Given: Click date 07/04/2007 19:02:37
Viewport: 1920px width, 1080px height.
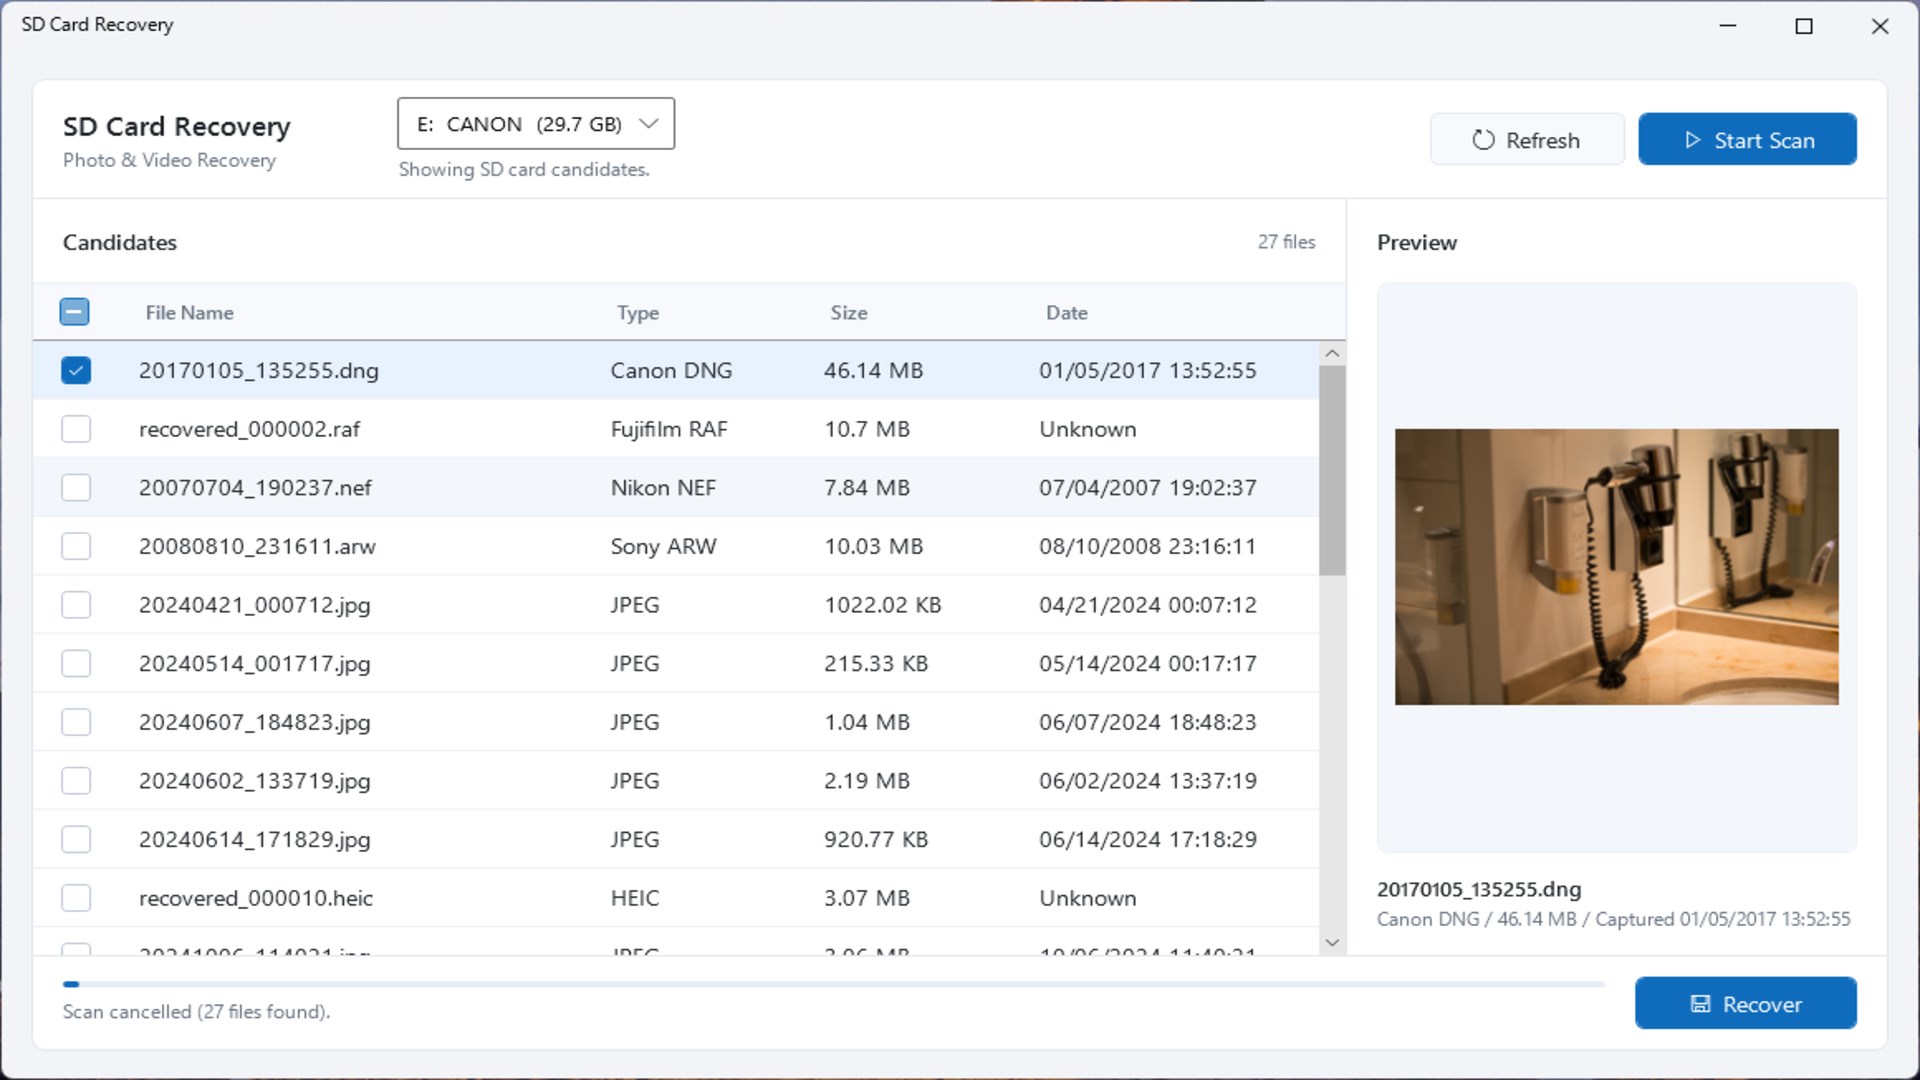Looking at the screenshot, I should tap(1148, 487).
